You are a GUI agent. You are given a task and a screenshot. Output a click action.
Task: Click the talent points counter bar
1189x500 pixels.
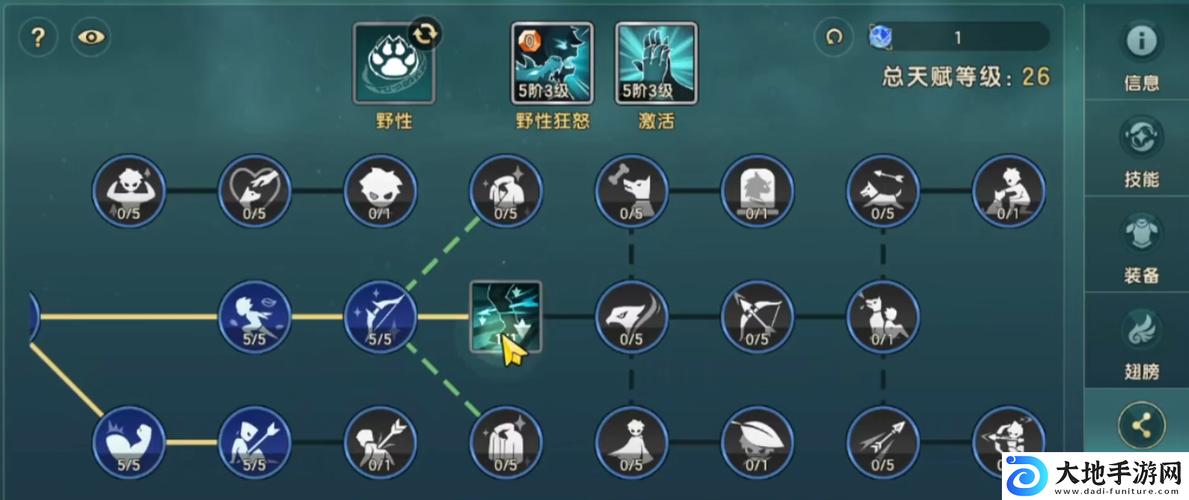coord(959,36)
